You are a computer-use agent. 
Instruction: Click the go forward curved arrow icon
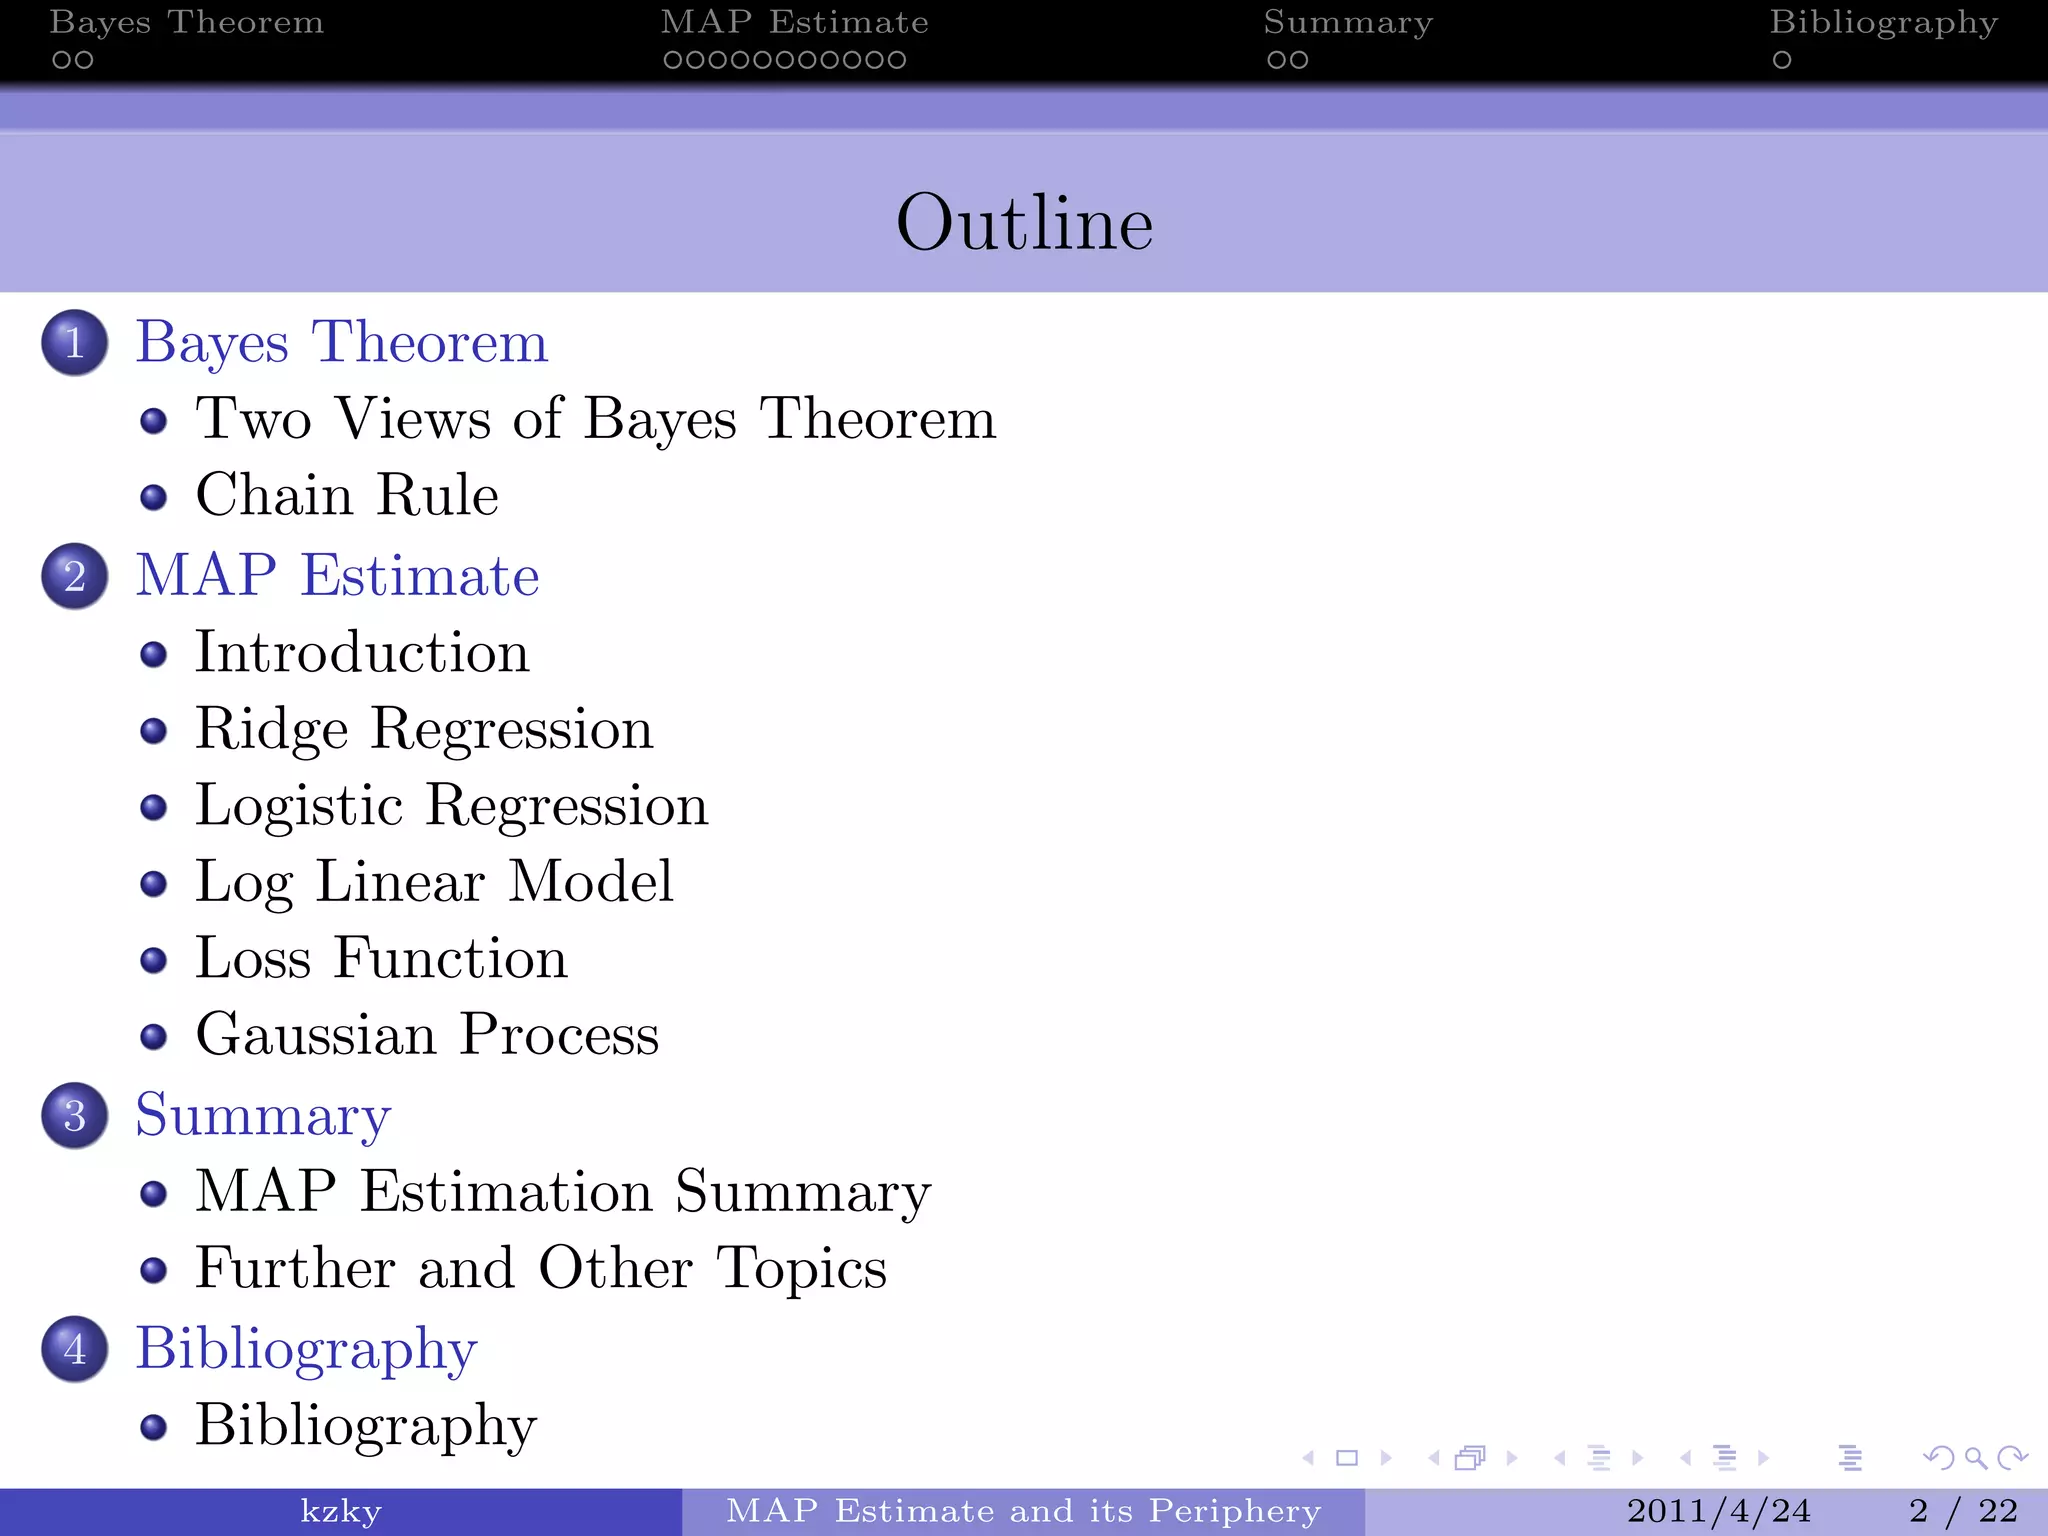2012,1458
